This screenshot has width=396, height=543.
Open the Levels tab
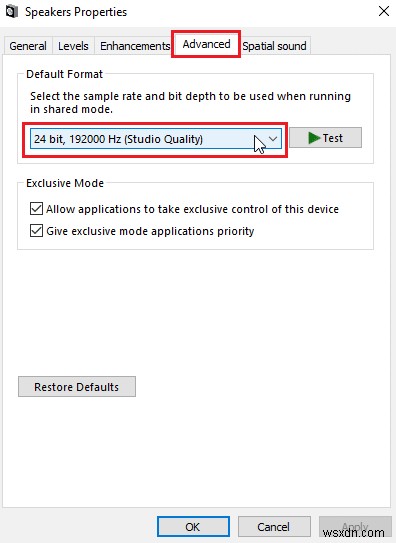[x=73, y=46]
